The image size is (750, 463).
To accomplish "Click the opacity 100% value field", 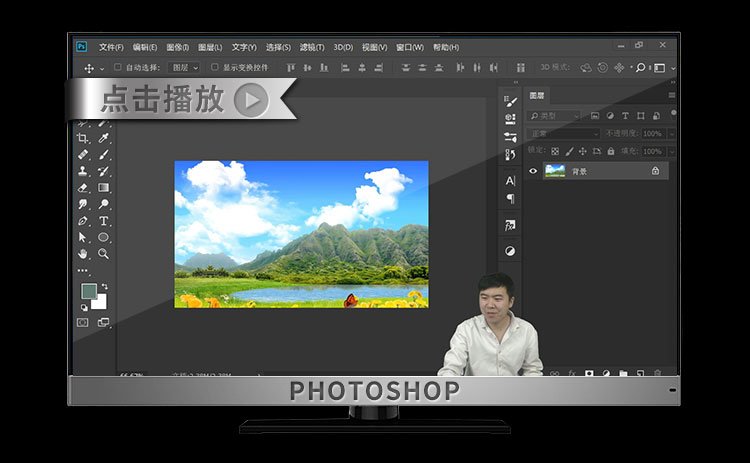I will (x=652, y=134).
